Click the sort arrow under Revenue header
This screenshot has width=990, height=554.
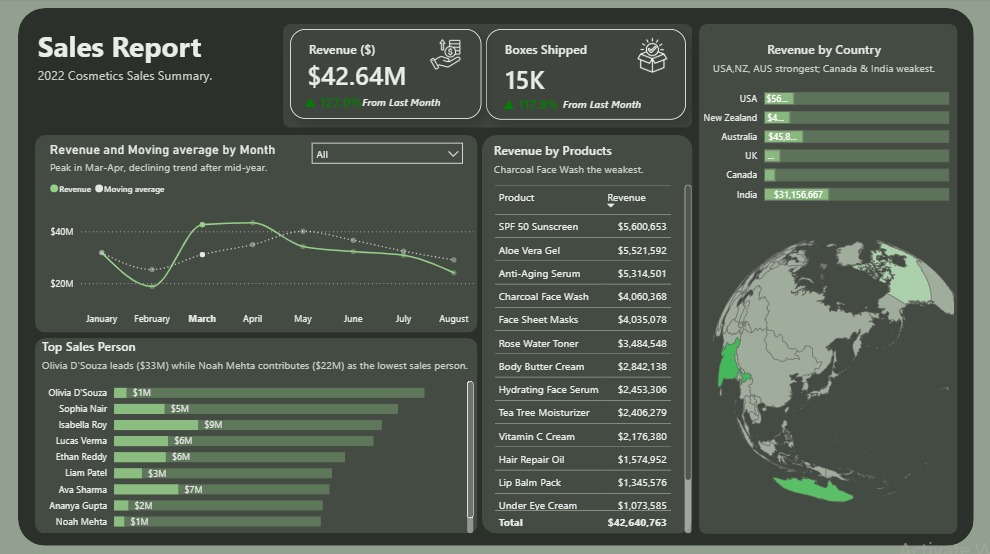click(x=611, y=205)
